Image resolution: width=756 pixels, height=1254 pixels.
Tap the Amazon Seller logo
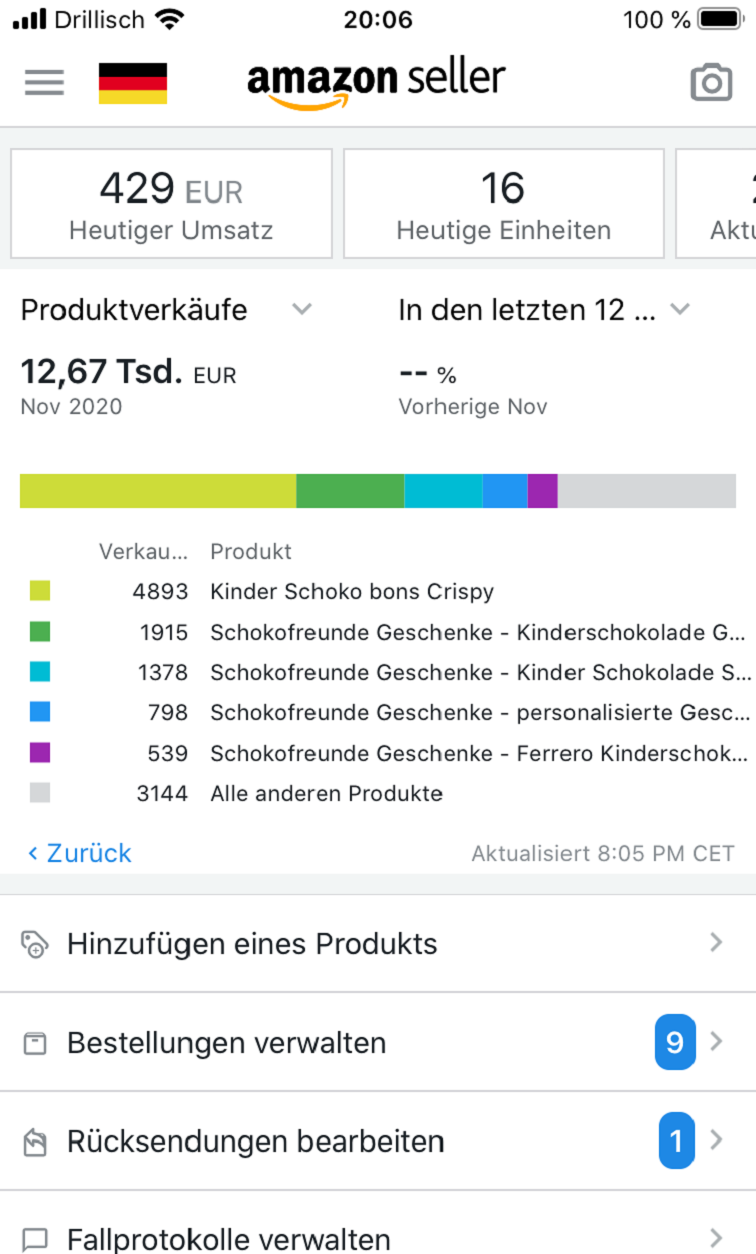click(376, 82)
